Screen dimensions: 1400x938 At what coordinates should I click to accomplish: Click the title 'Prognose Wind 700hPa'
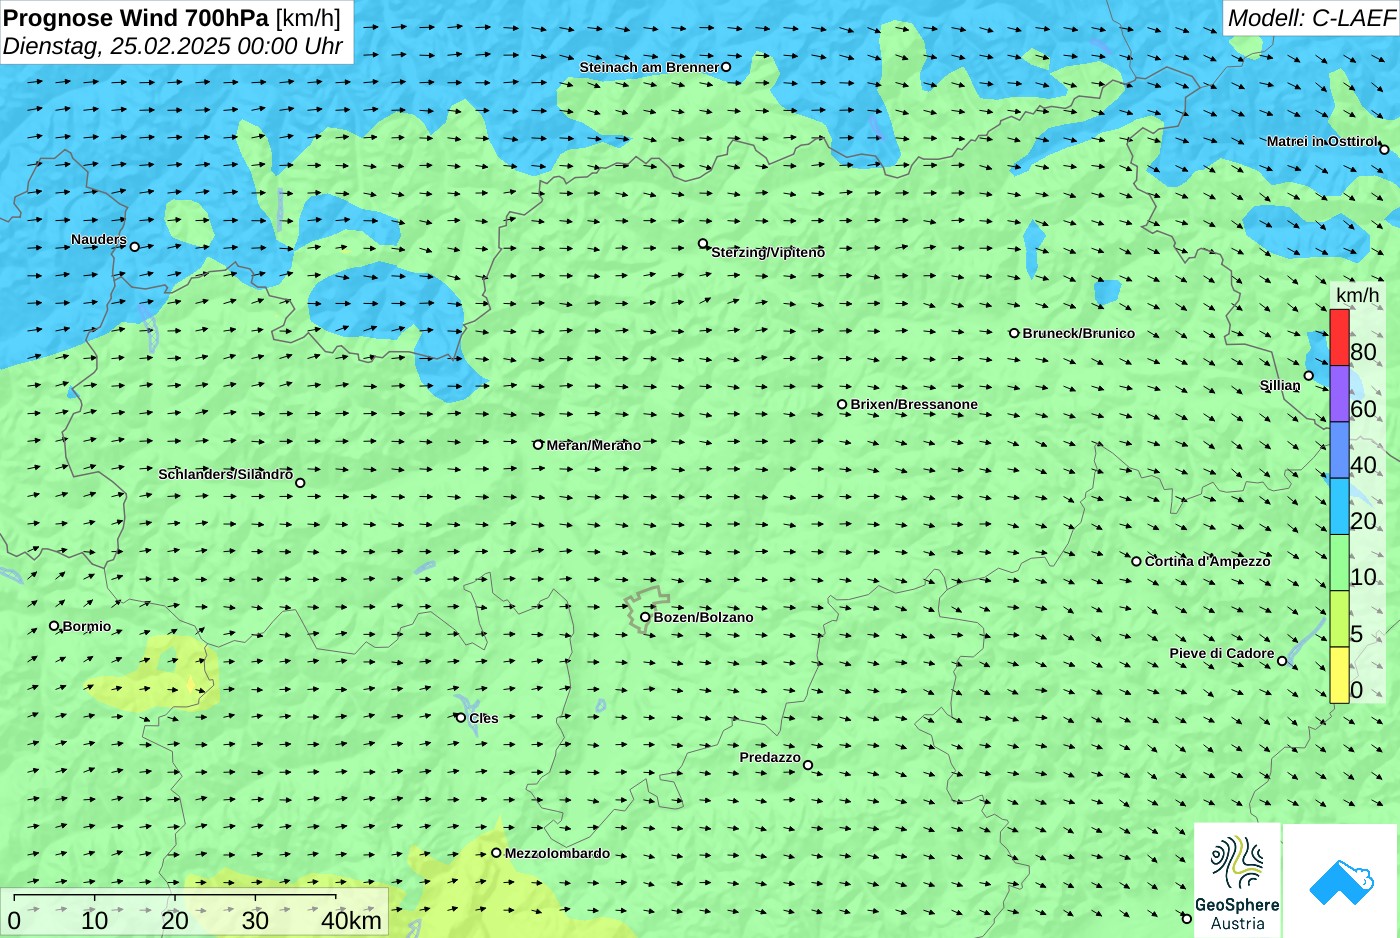pyautogui.click(x=137, y=17)
